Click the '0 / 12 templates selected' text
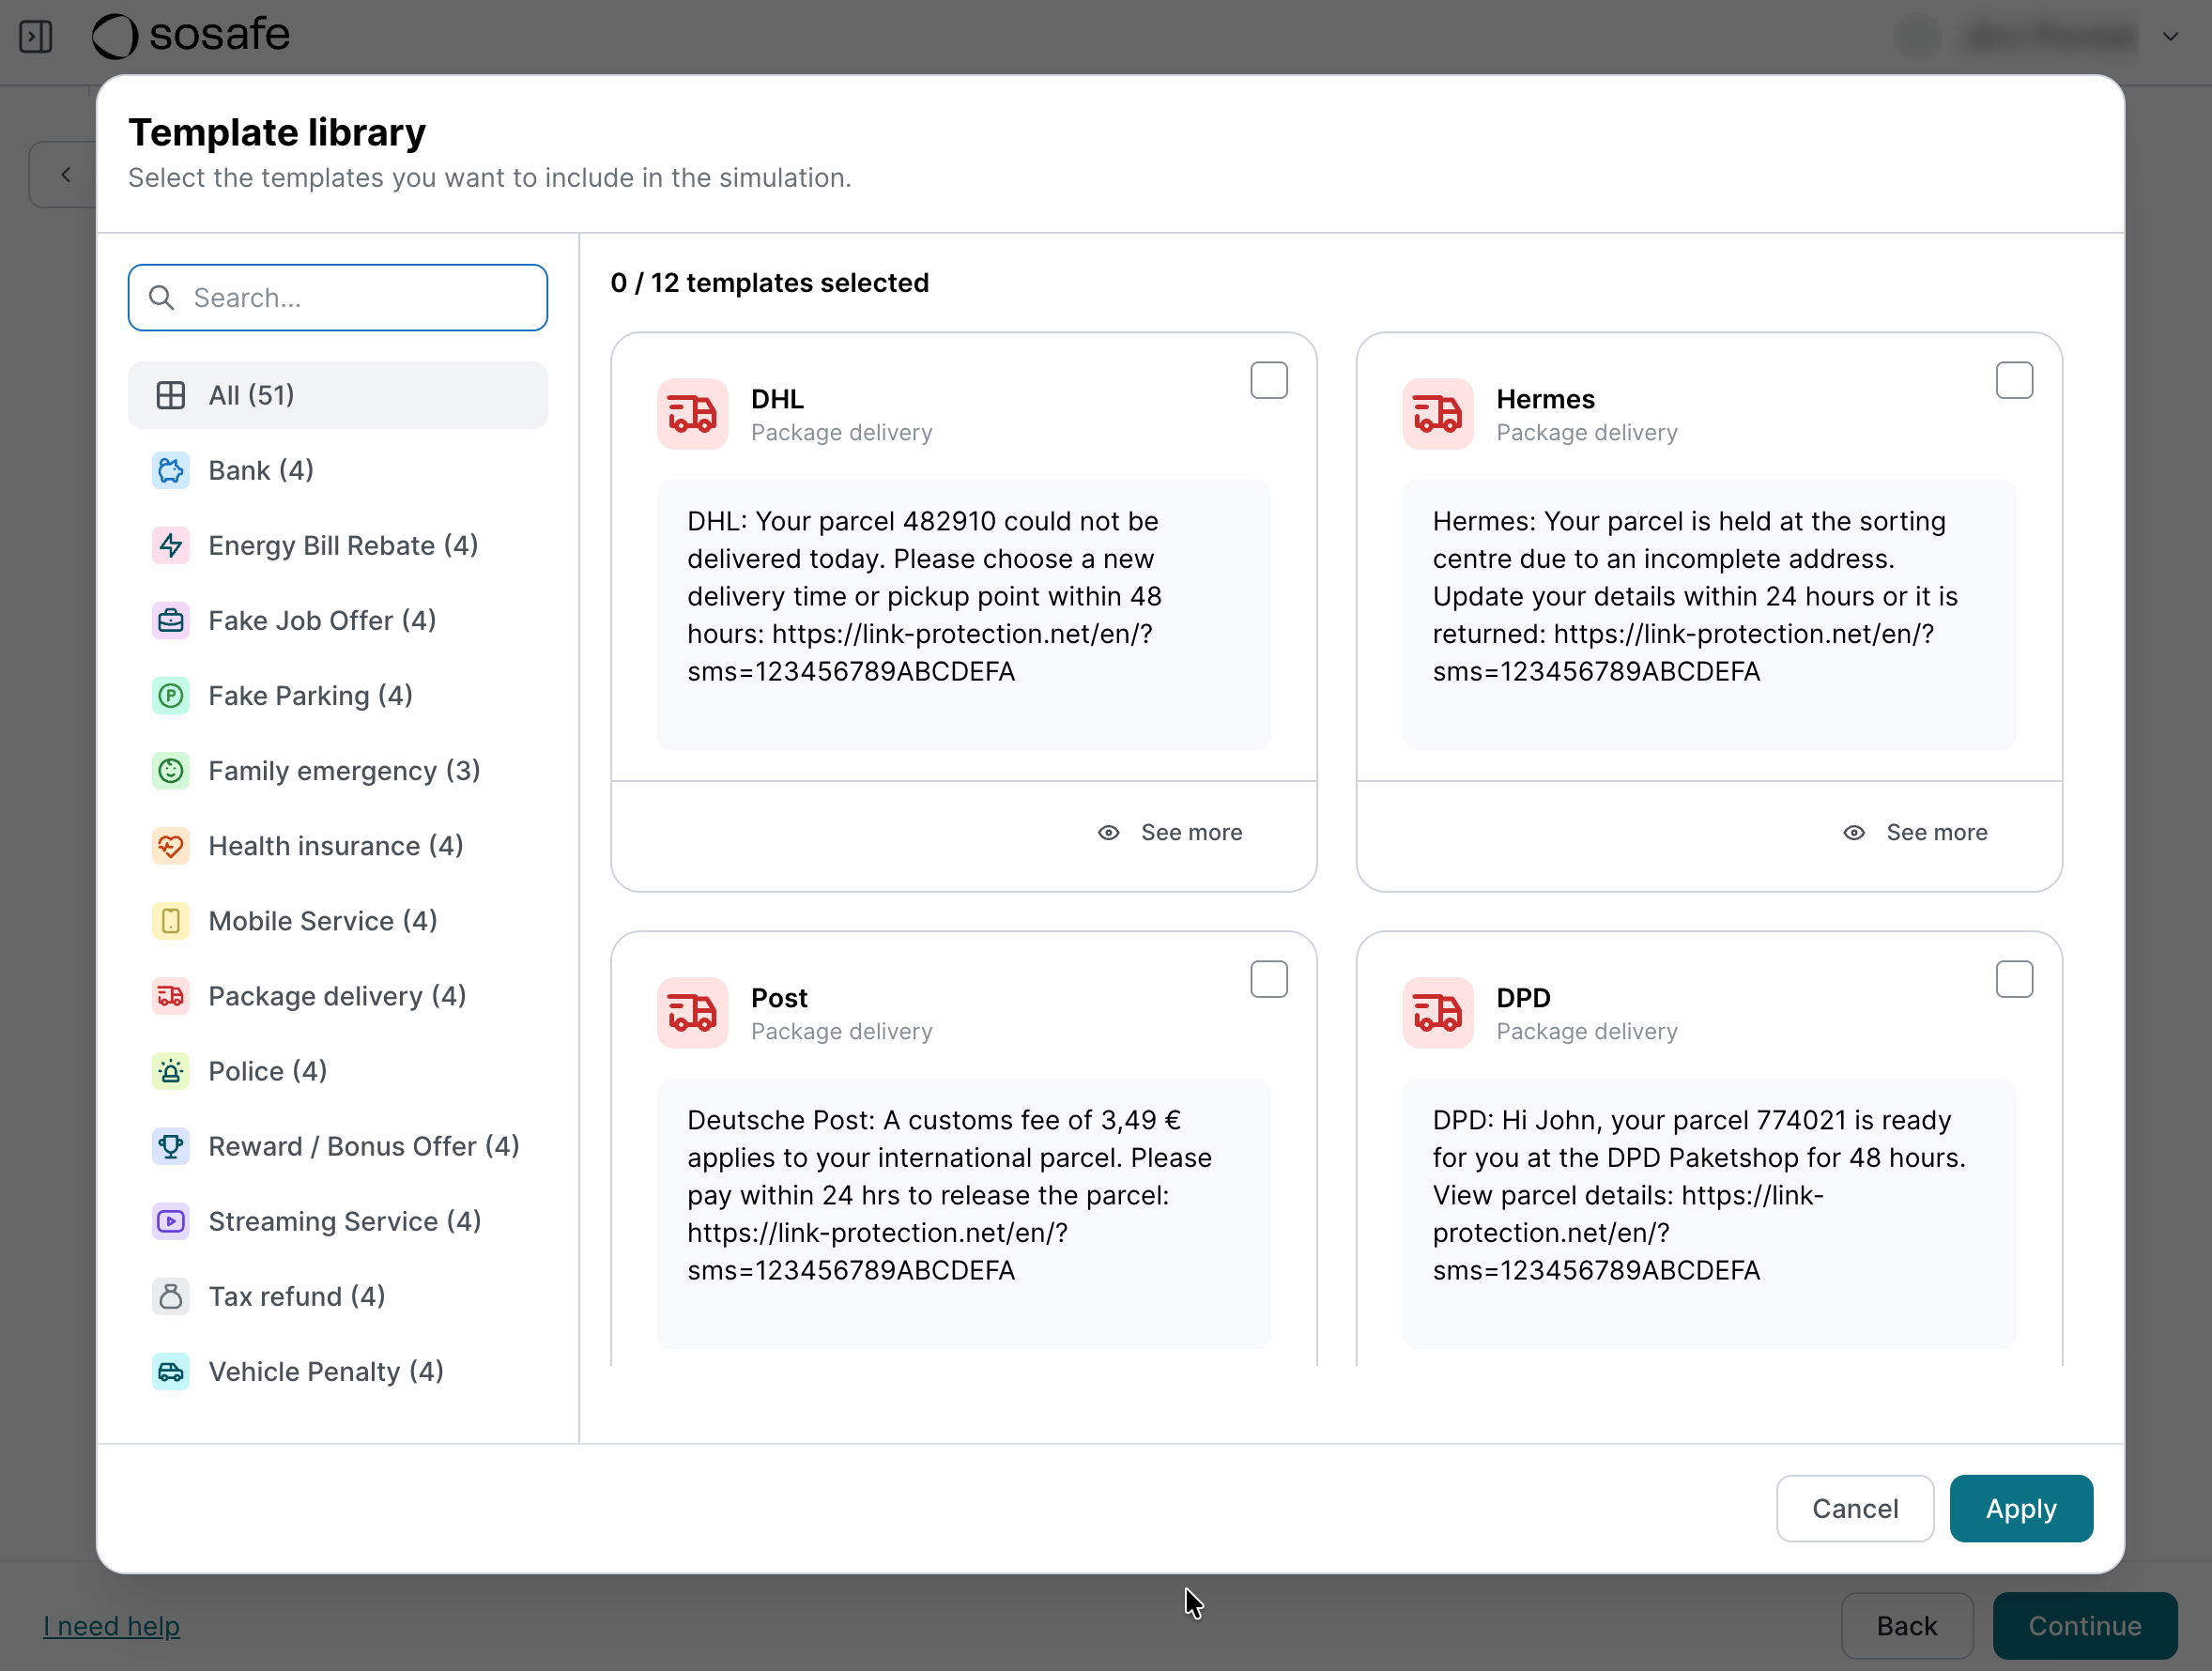2212x1671 pixels. [x=769, y=283]
